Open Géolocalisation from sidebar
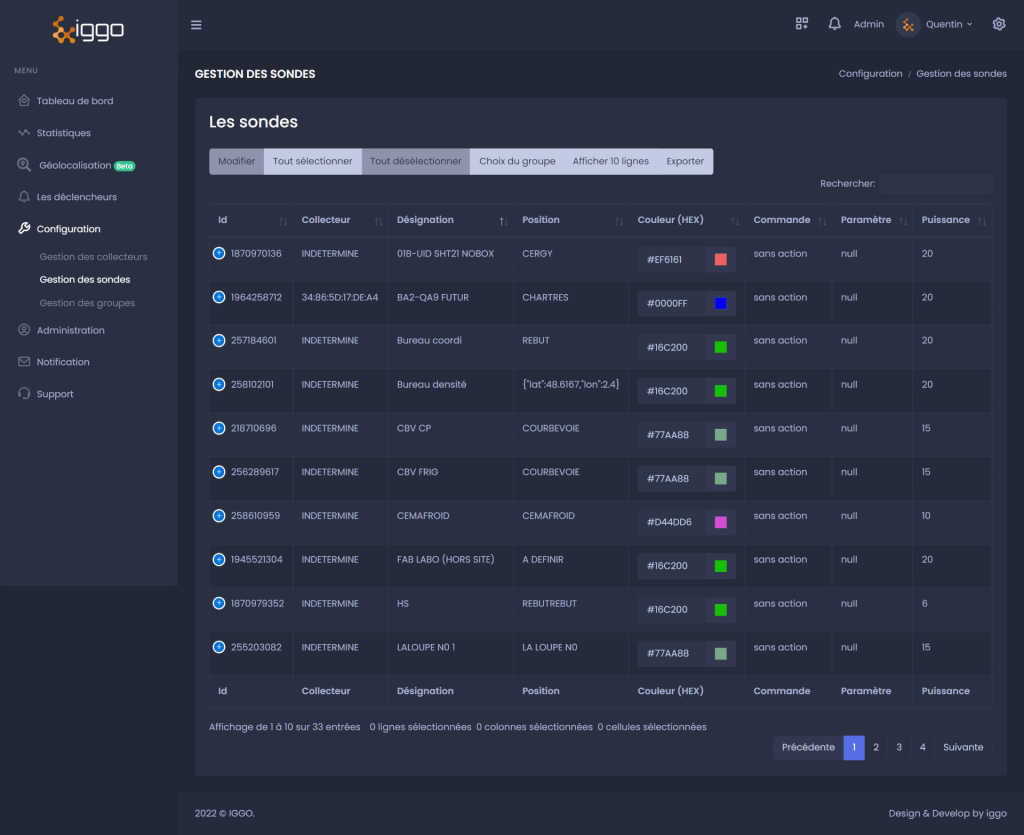 [x=75, y=165]
